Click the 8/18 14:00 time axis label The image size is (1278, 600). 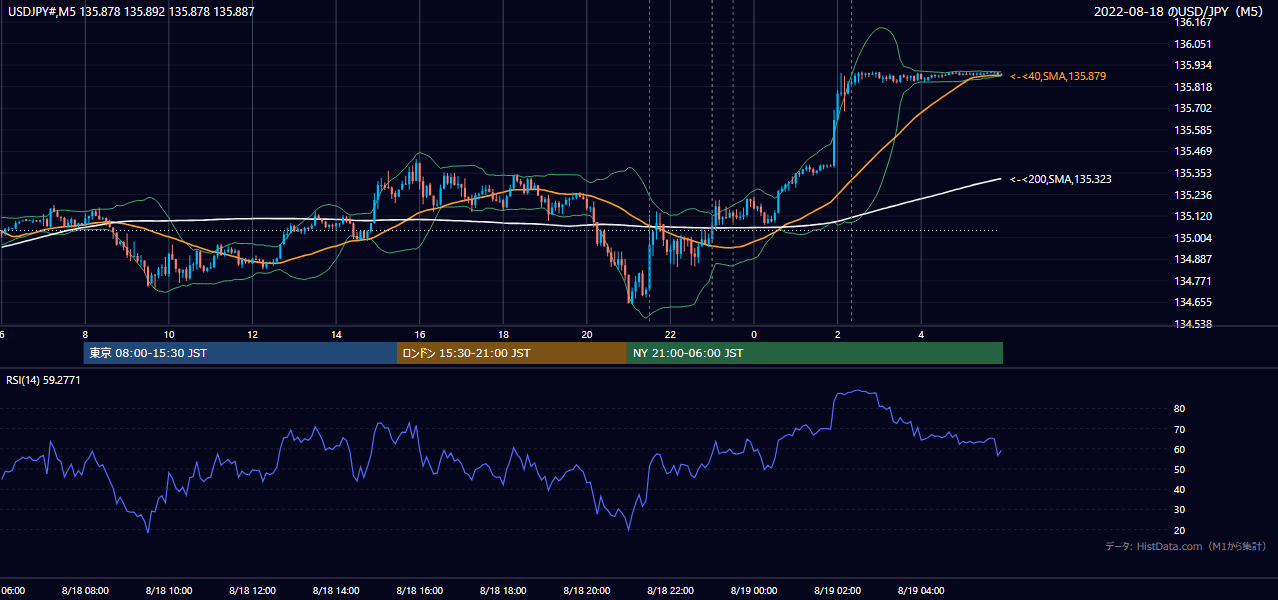(336, 590)
